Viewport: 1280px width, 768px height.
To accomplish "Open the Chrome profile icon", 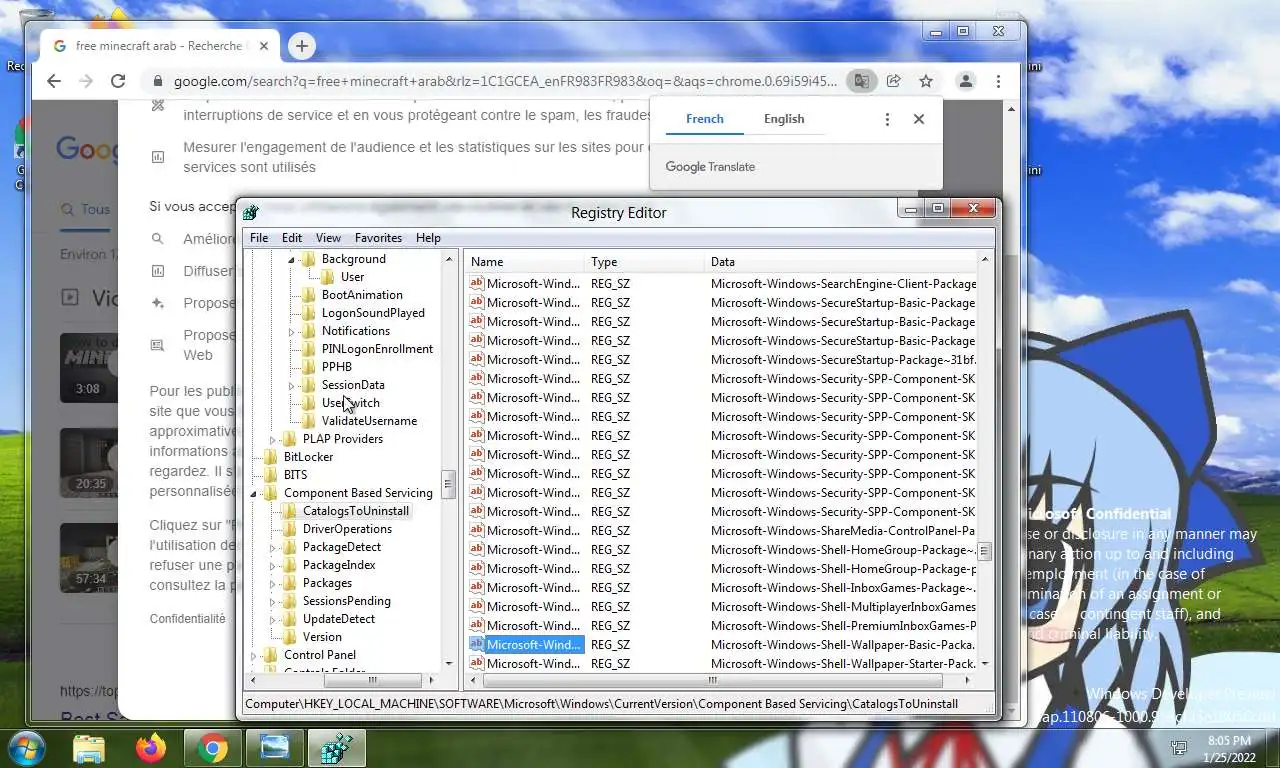I will [x=965, y=81].
